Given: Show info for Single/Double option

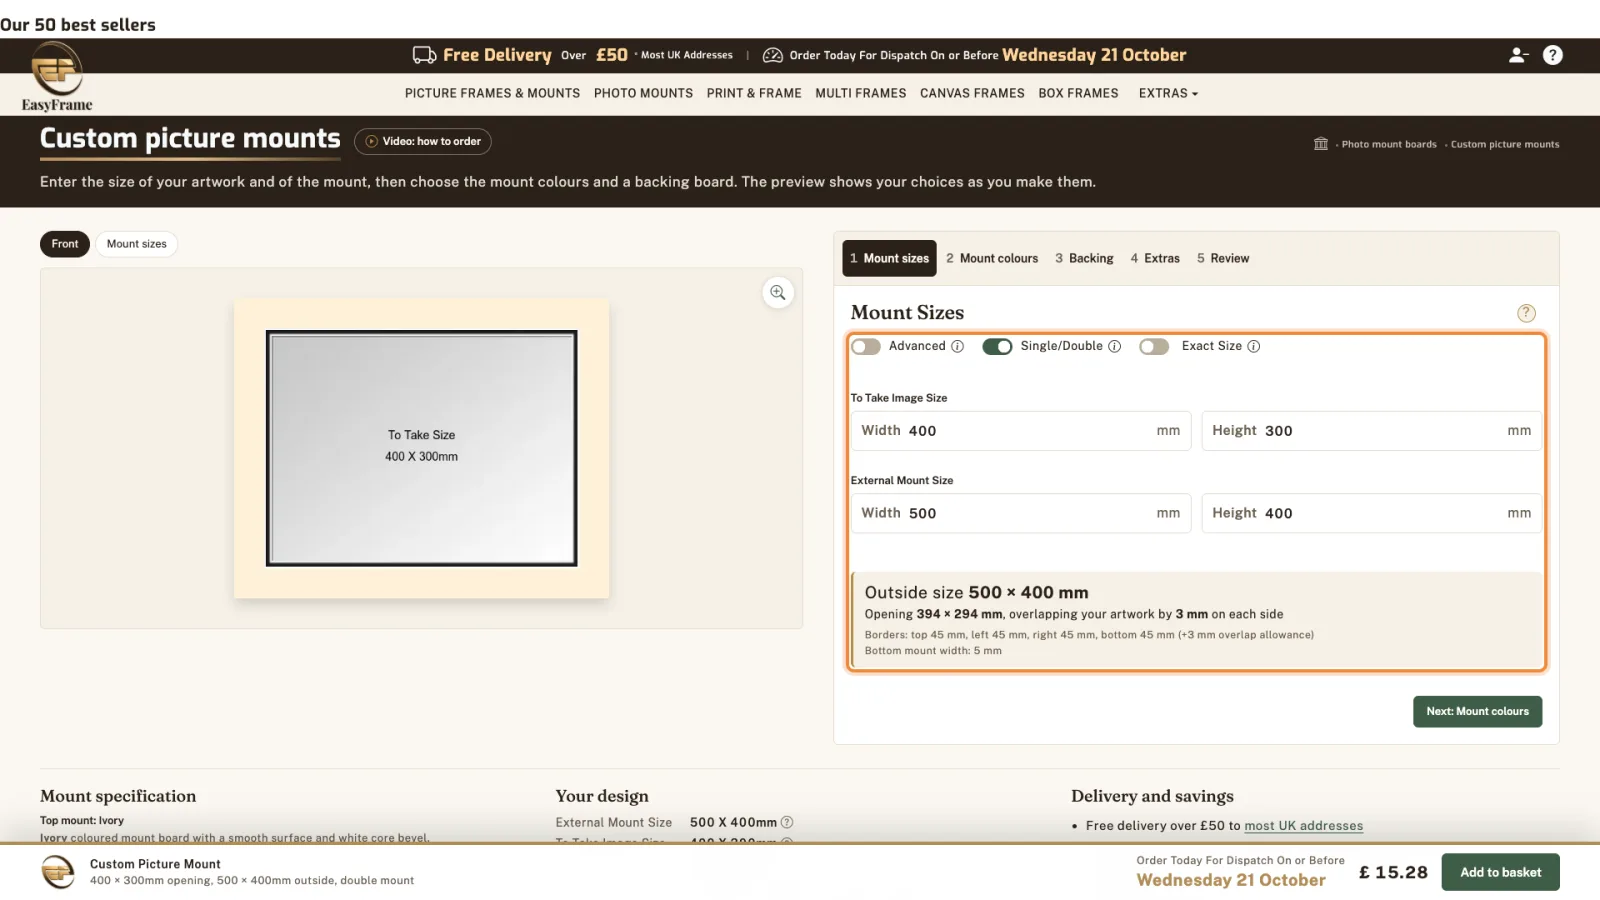Looking at the screenshot, I should 1114,346.
